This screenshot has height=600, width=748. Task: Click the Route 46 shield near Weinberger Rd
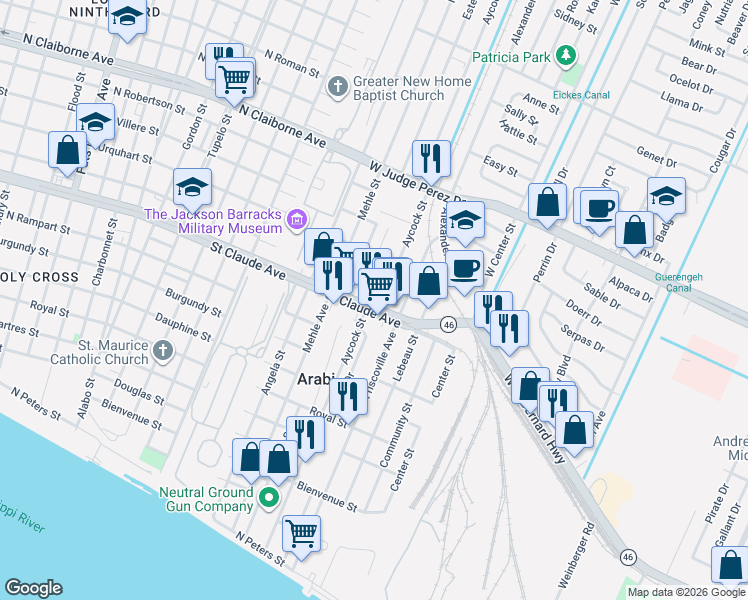pos(628,557)
